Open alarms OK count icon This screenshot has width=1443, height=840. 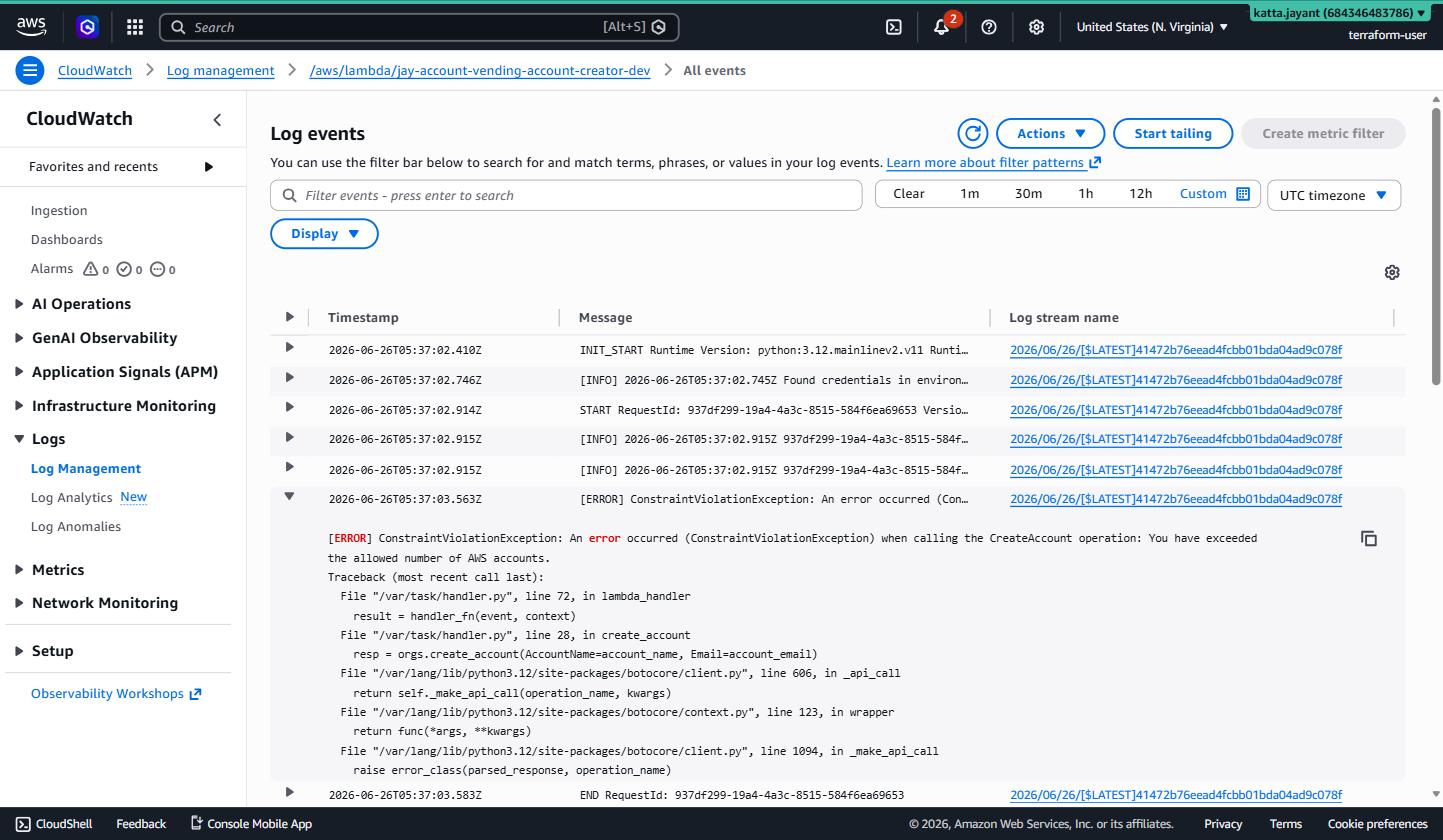click(125, 269)
